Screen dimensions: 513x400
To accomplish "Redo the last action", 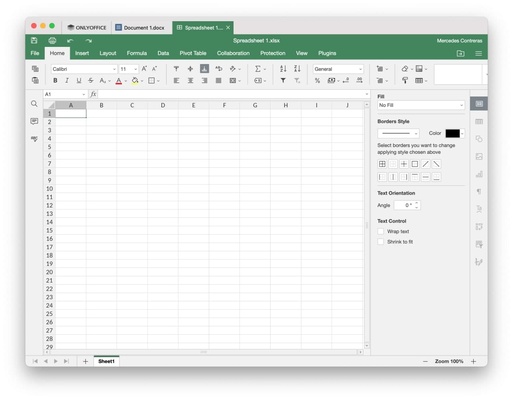I will 88,41.
